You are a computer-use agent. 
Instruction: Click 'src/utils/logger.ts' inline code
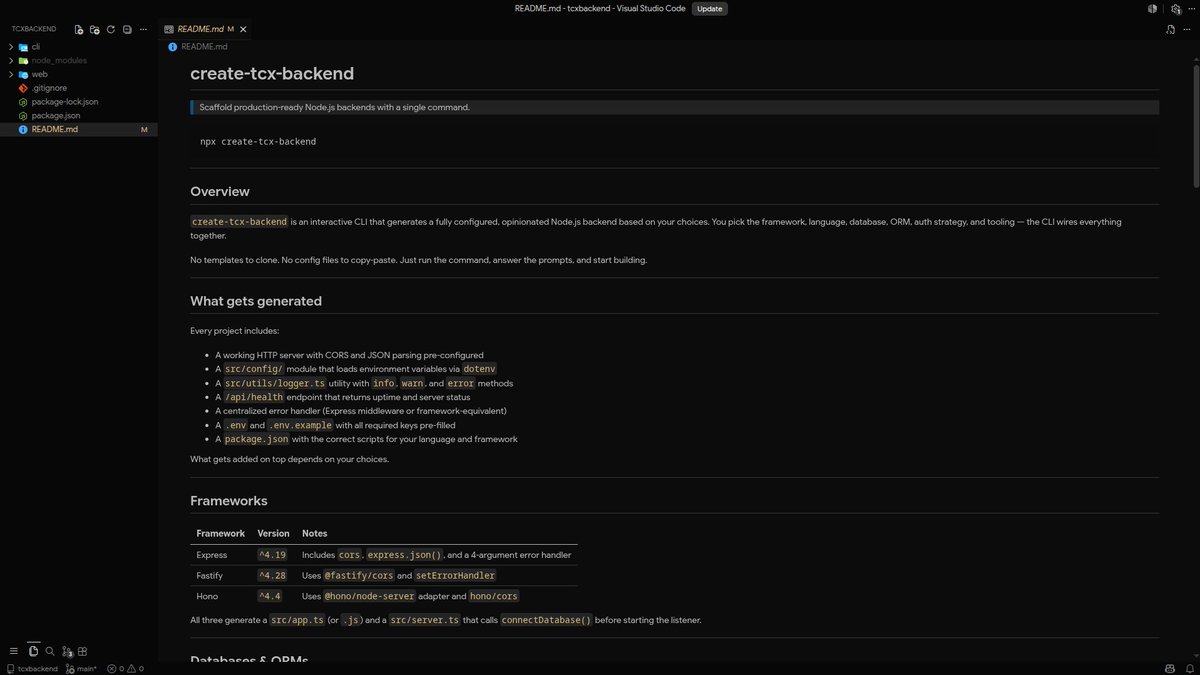click(x=275, y=383)
